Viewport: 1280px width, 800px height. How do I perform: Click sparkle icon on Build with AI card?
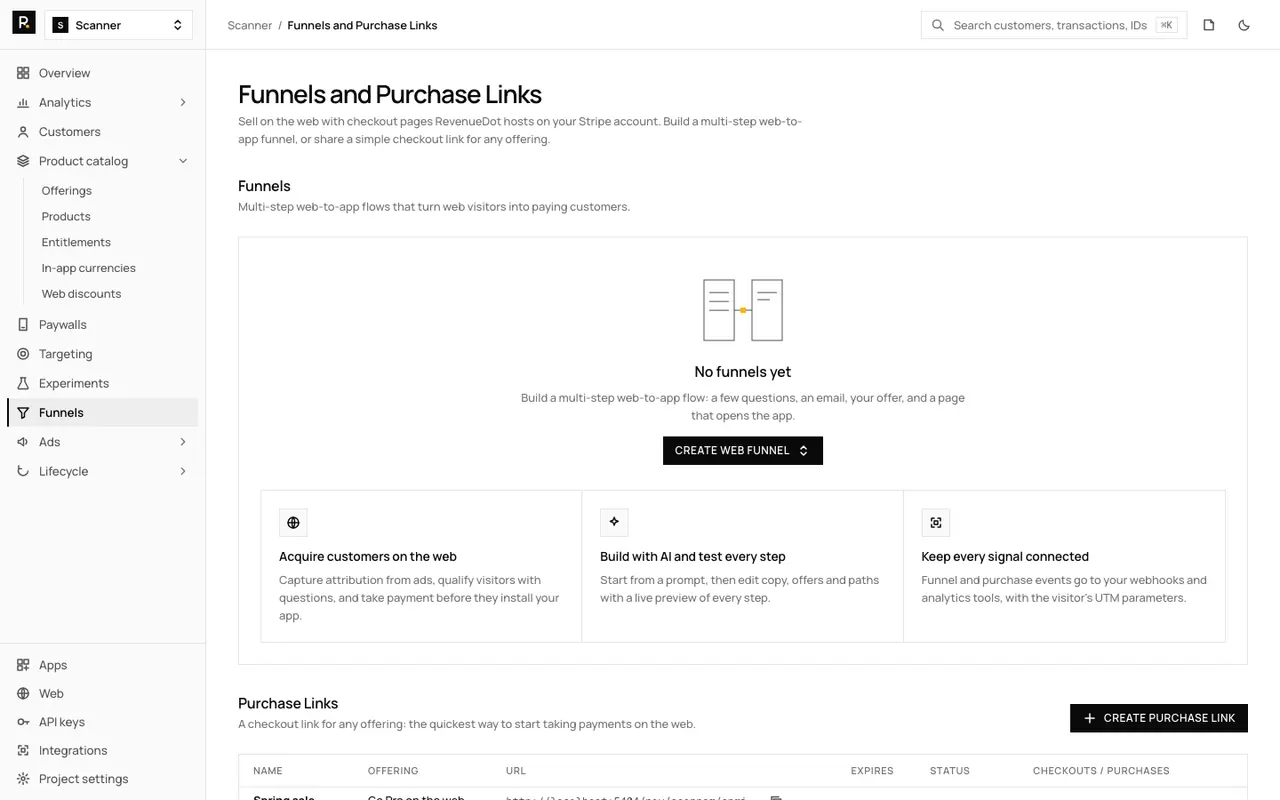[614, 523]
